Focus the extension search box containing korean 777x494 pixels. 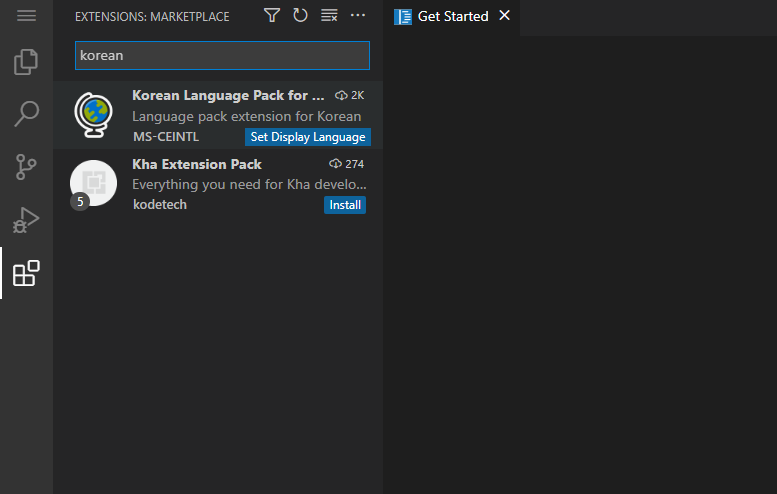pos(222,55)
